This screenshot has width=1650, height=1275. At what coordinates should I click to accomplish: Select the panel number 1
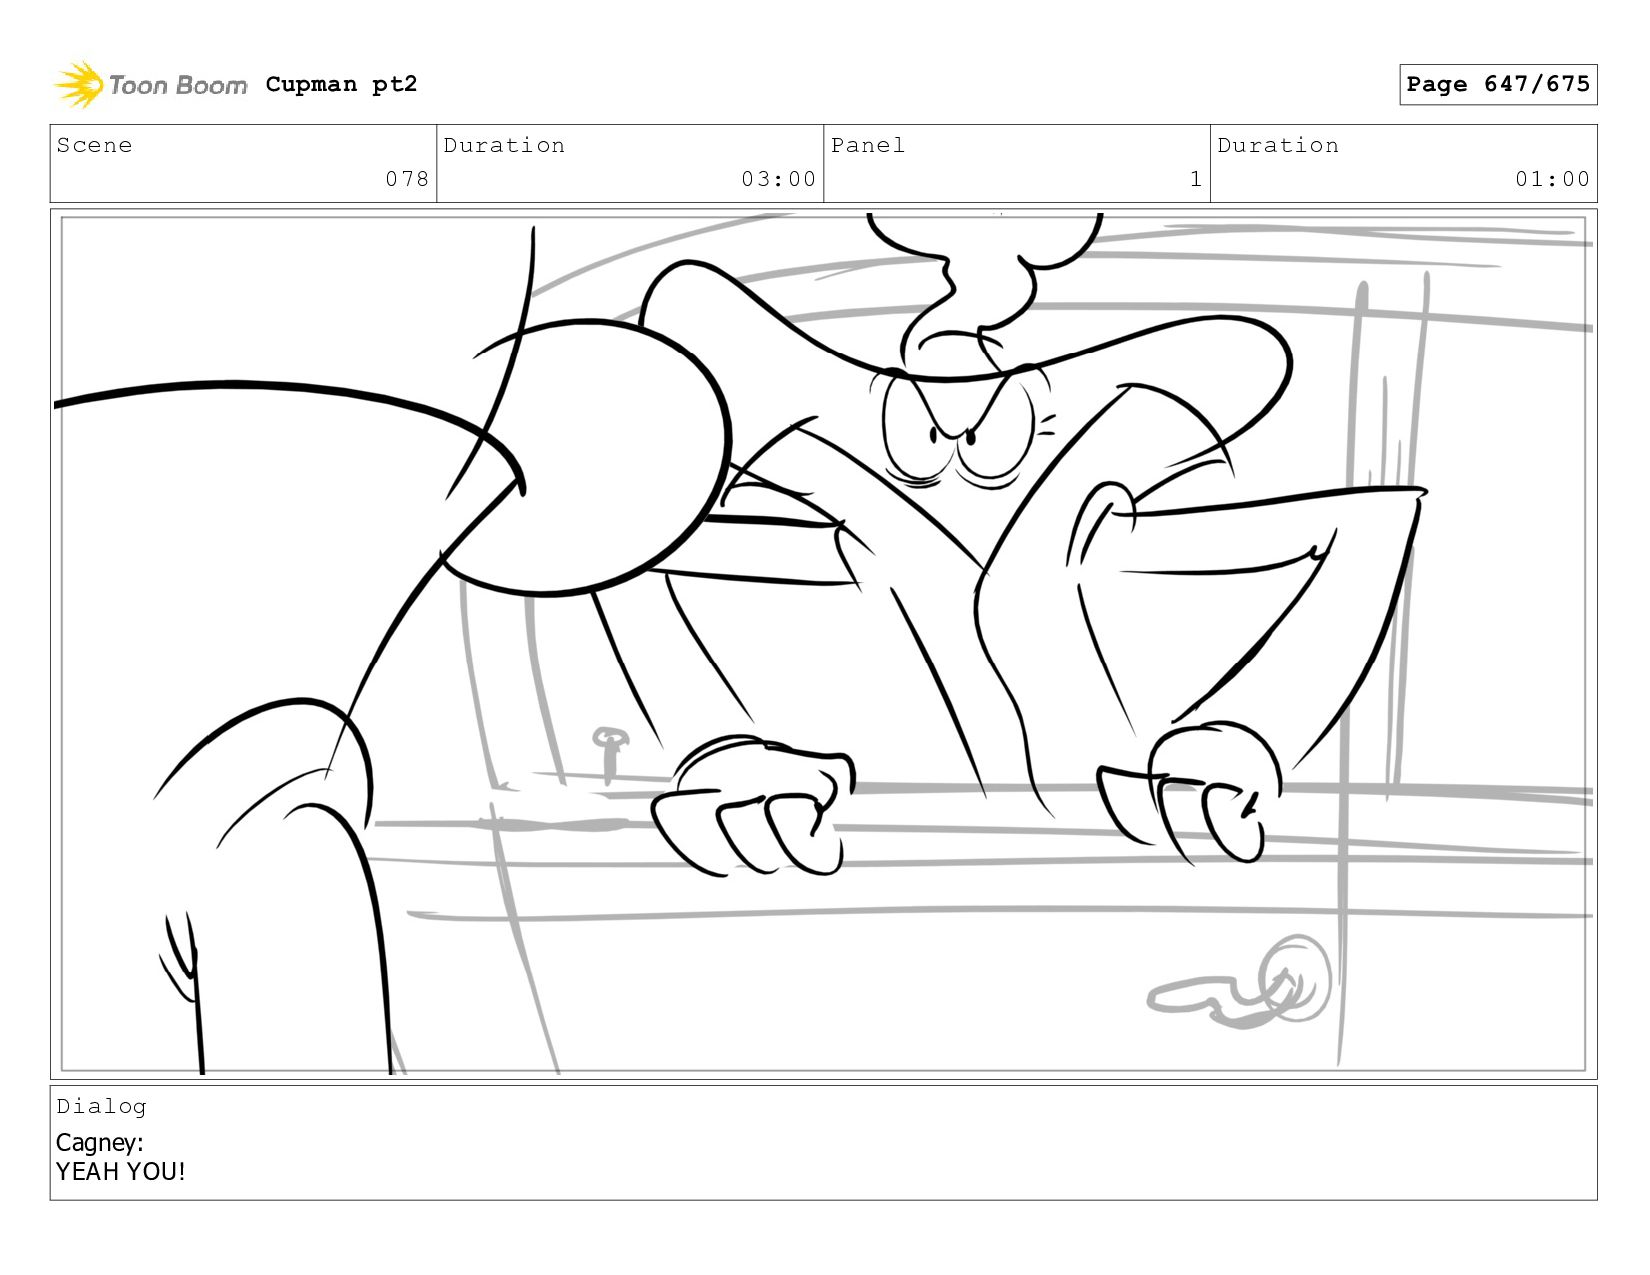1195,179
